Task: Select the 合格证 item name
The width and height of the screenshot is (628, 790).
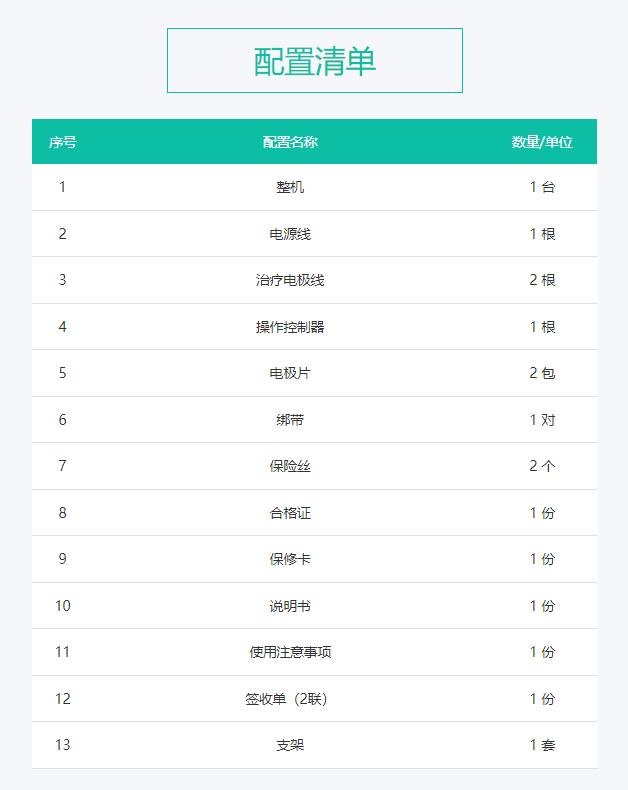Action: coord(290,513)
